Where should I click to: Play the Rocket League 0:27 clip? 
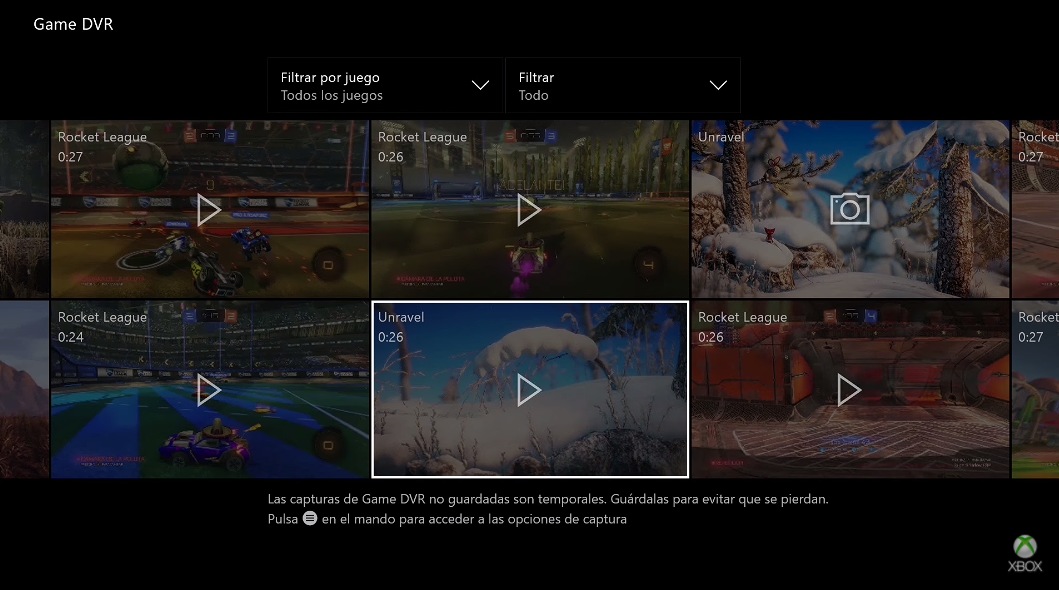[x=209, y=210]
